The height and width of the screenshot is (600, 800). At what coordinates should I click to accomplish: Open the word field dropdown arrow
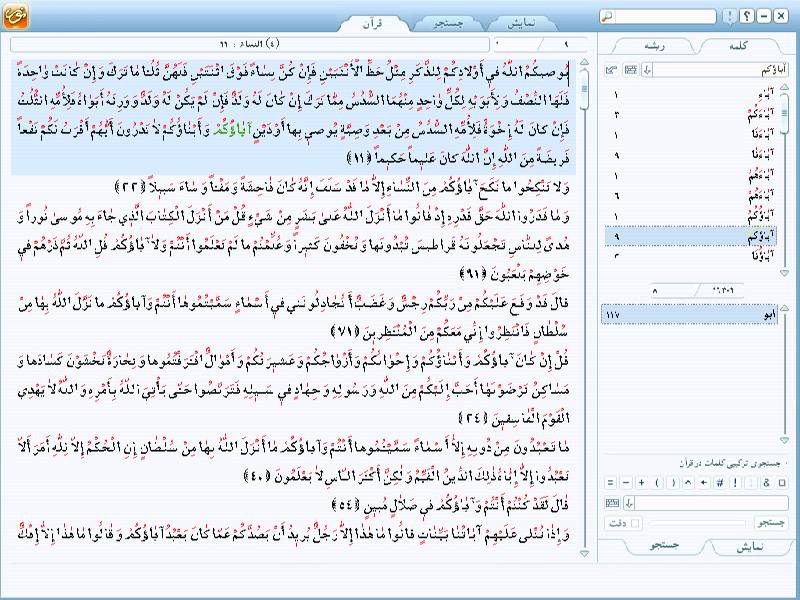click(x=647, y=70)
